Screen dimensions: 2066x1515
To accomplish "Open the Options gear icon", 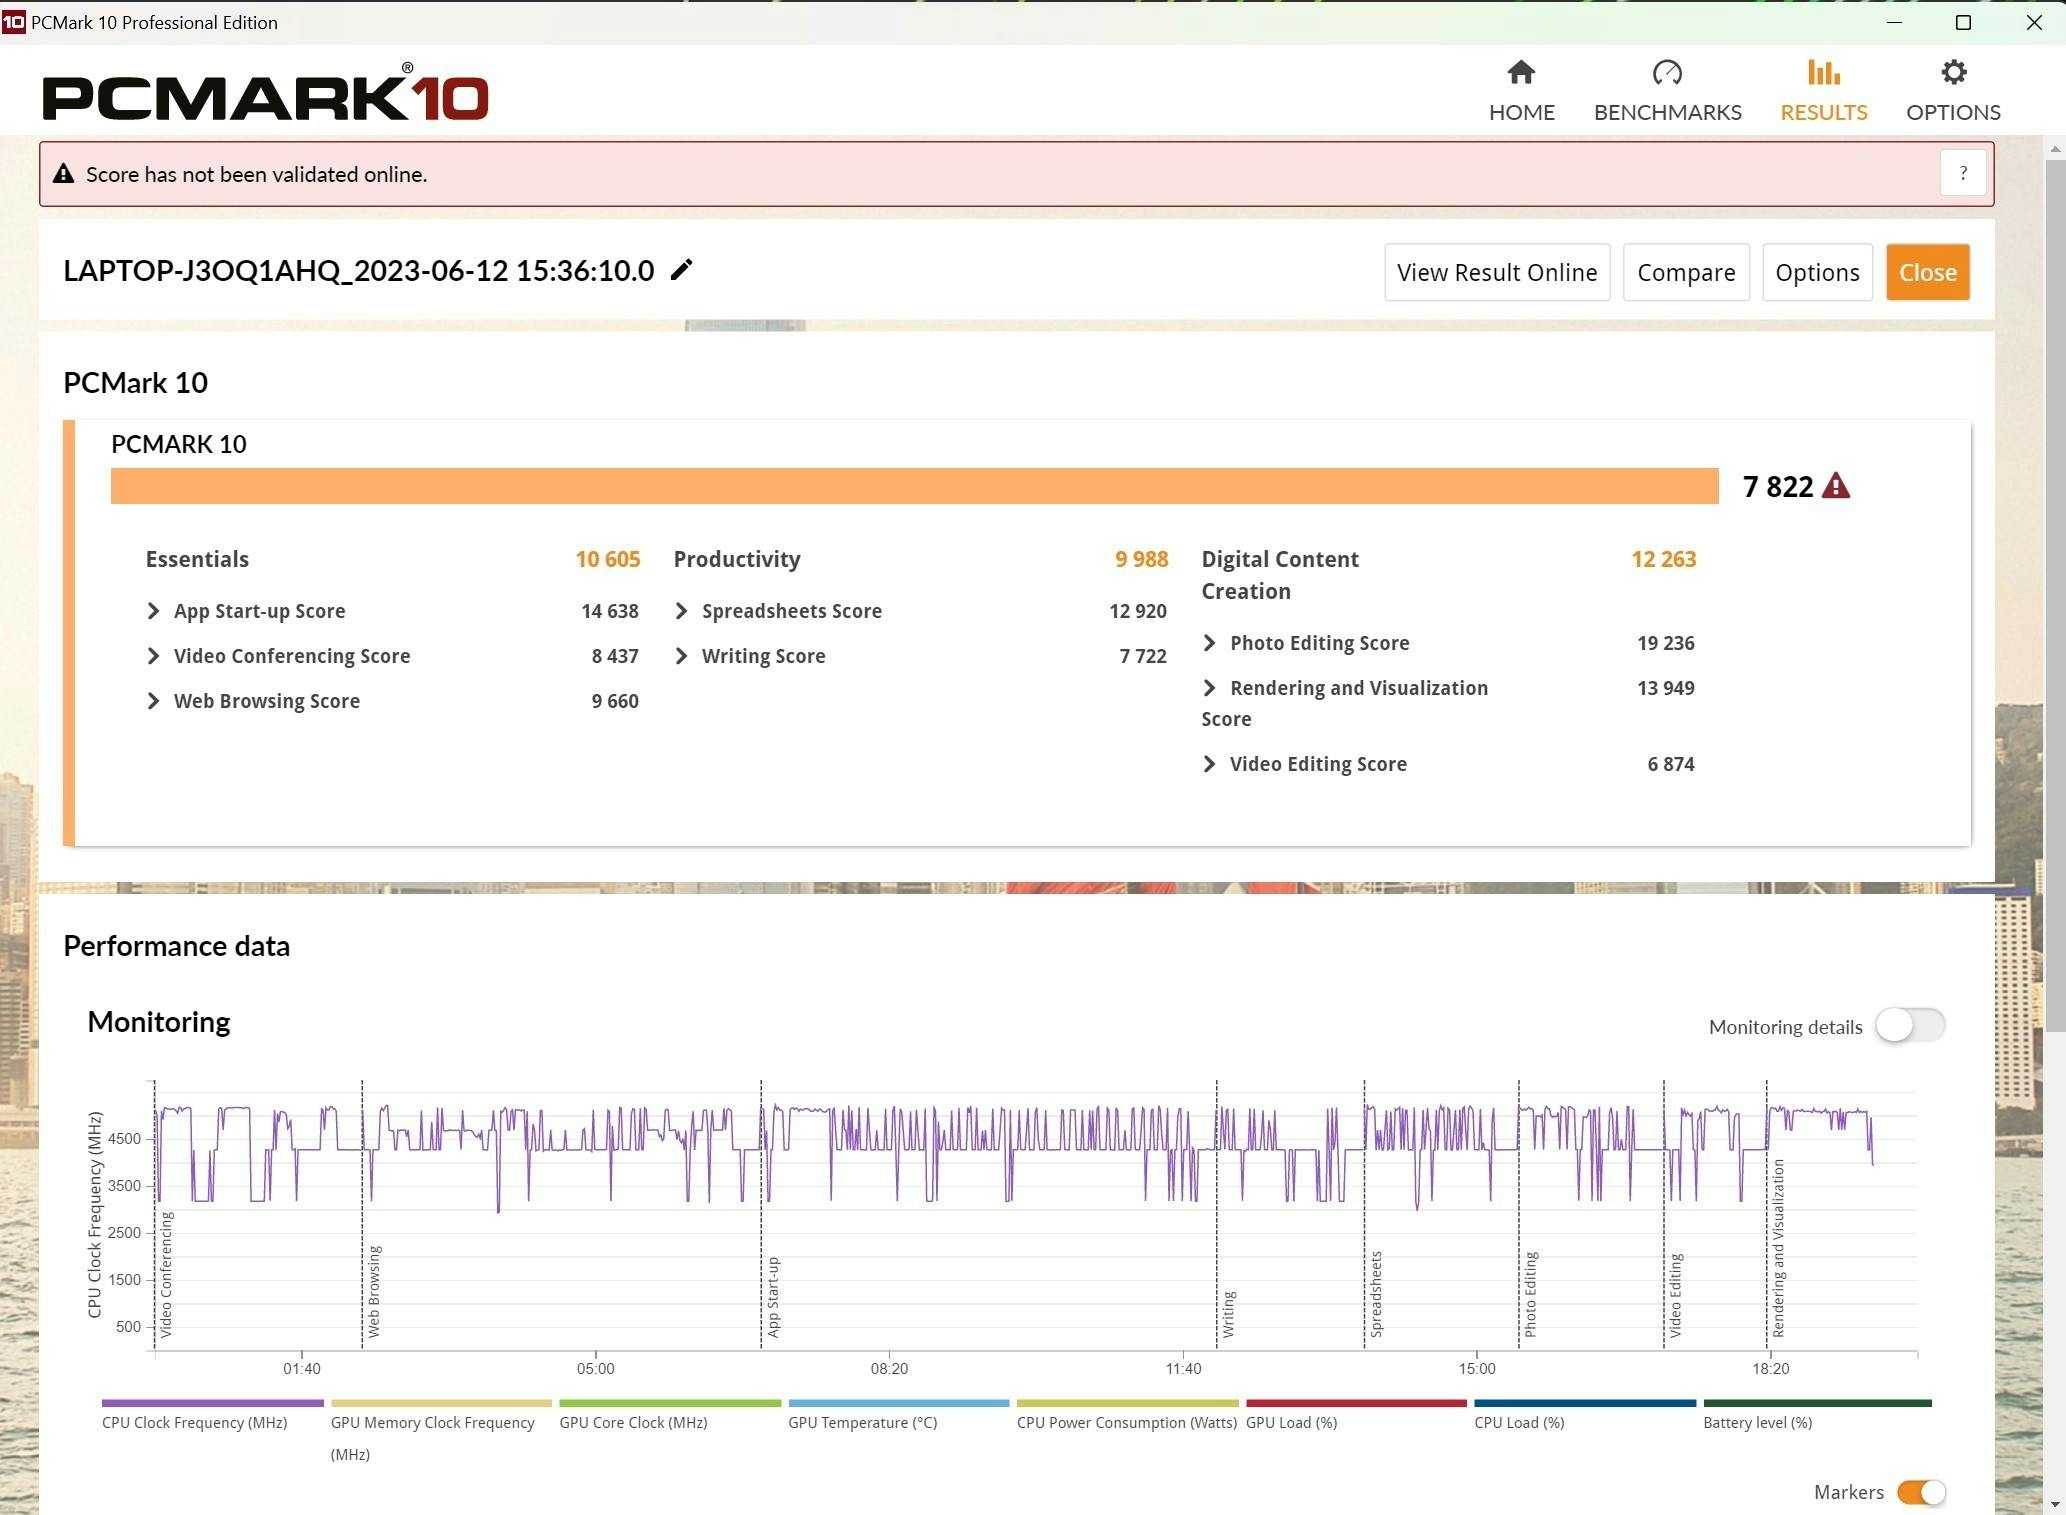I will click(1953, 73).
